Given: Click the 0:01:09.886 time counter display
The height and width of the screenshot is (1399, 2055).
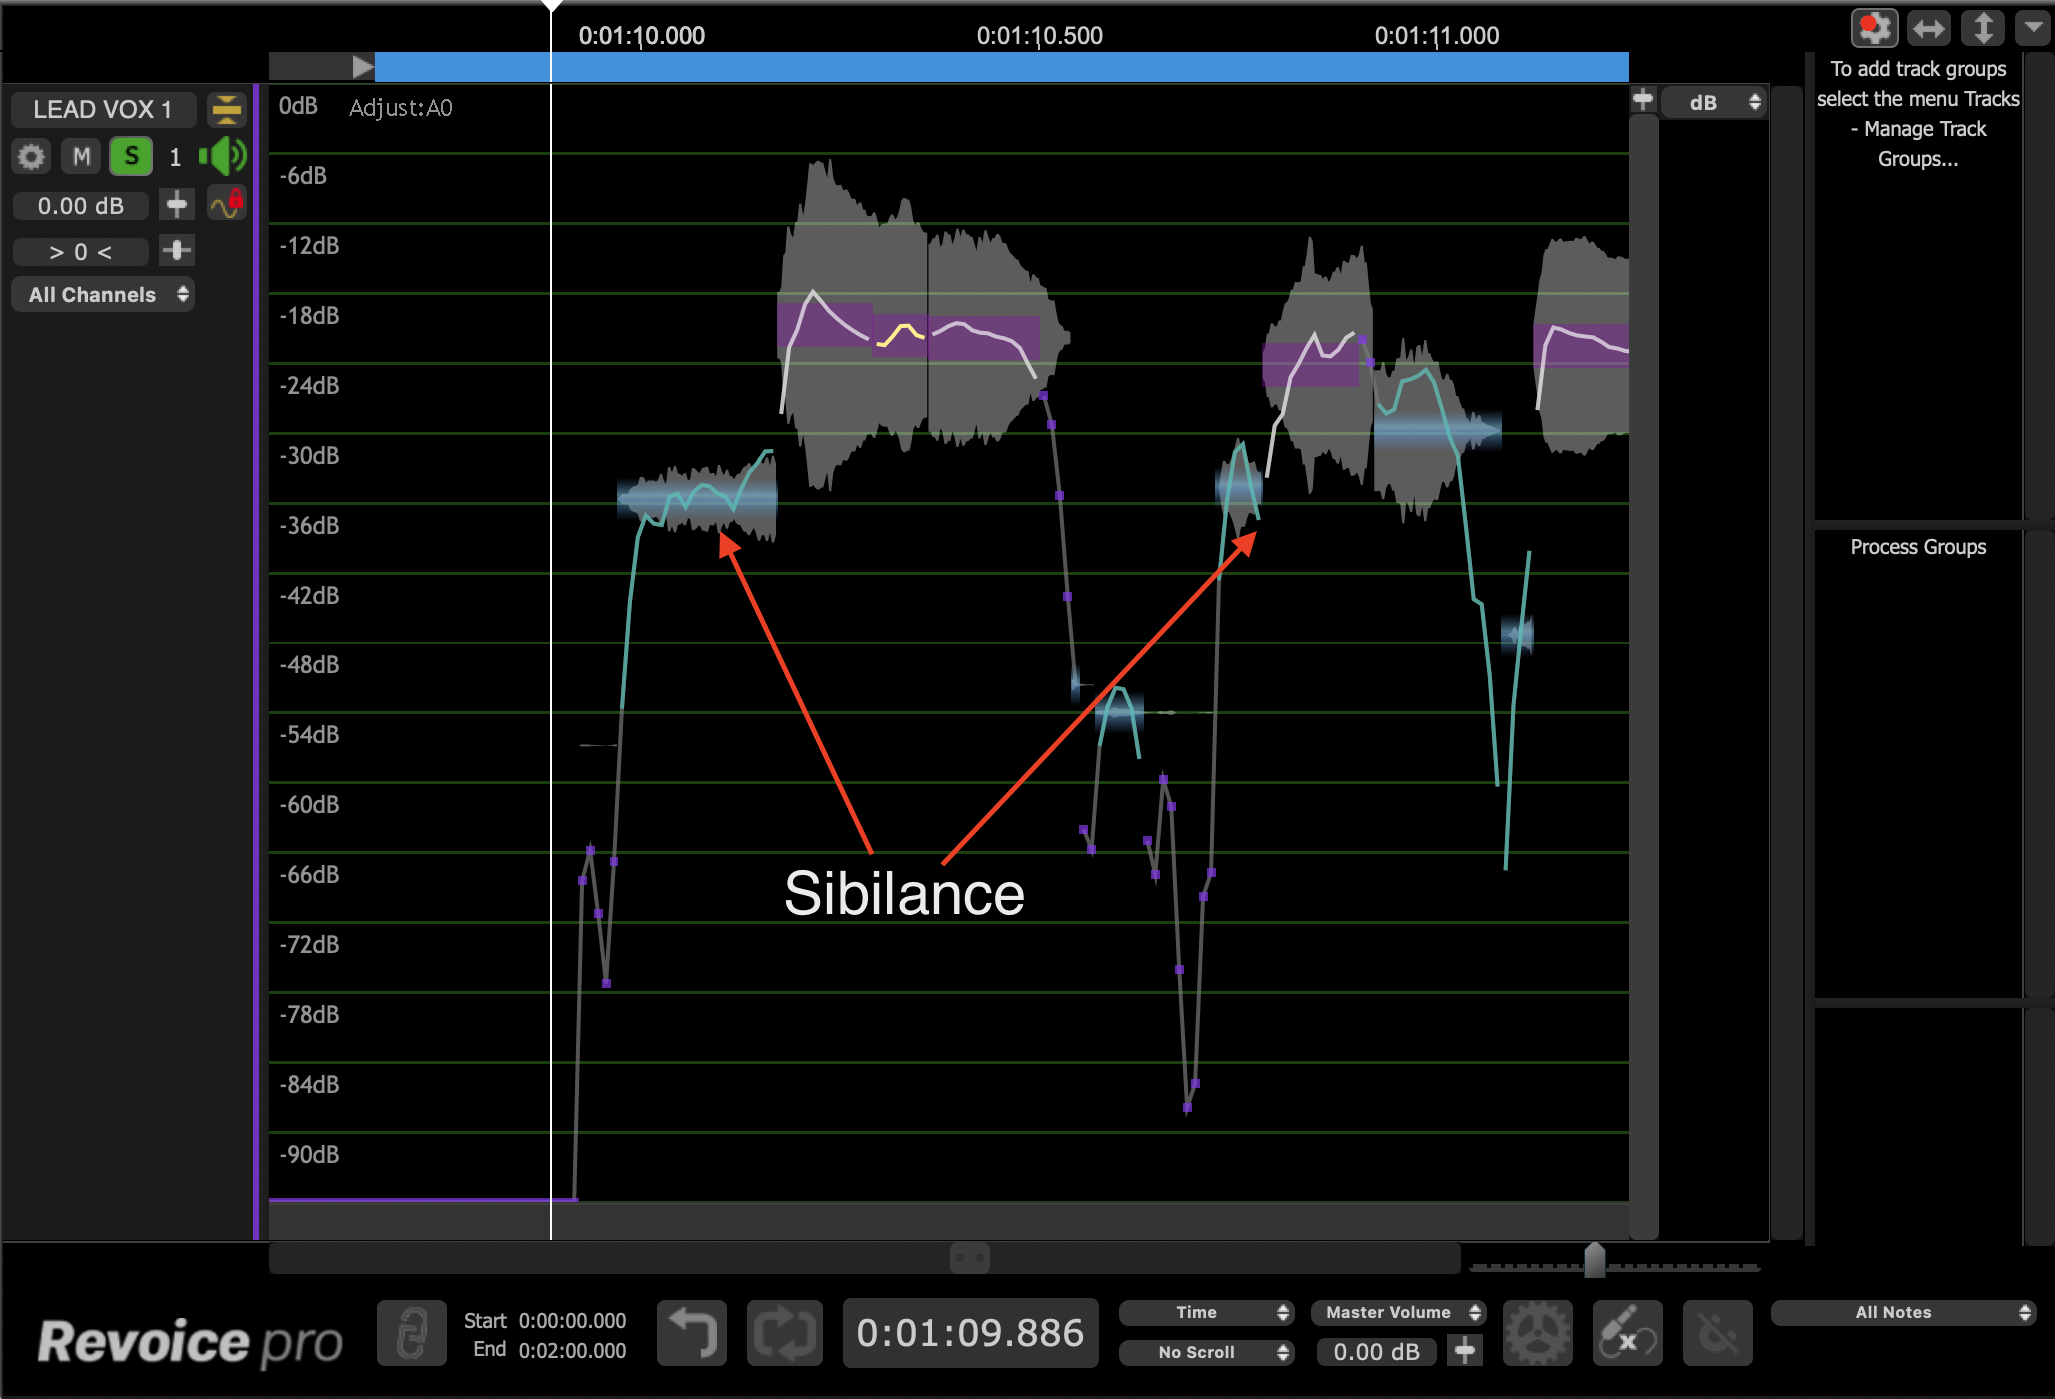Looking at the screenshot, I should tap(969, 1333).
